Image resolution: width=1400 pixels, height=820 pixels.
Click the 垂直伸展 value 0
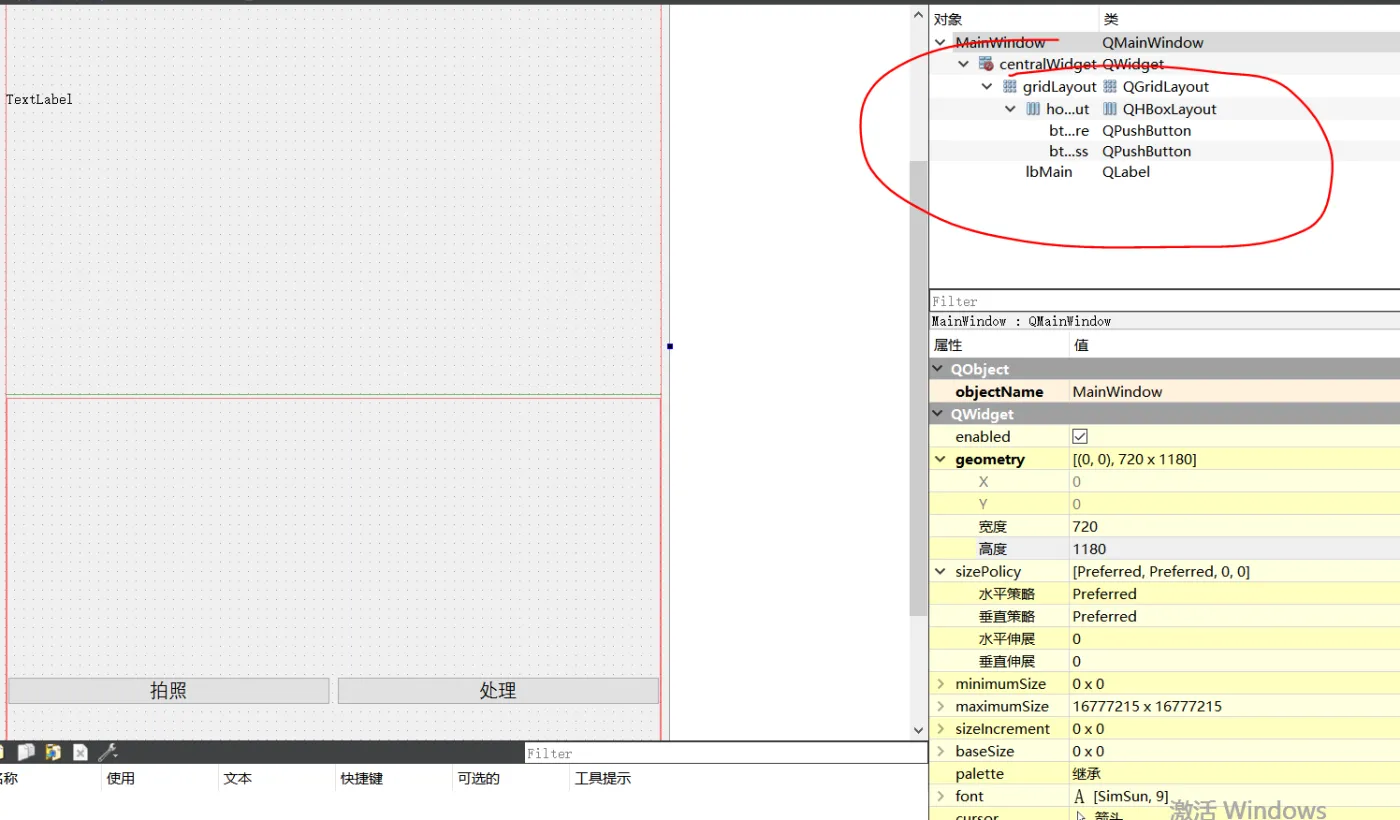coord(1076,662)
